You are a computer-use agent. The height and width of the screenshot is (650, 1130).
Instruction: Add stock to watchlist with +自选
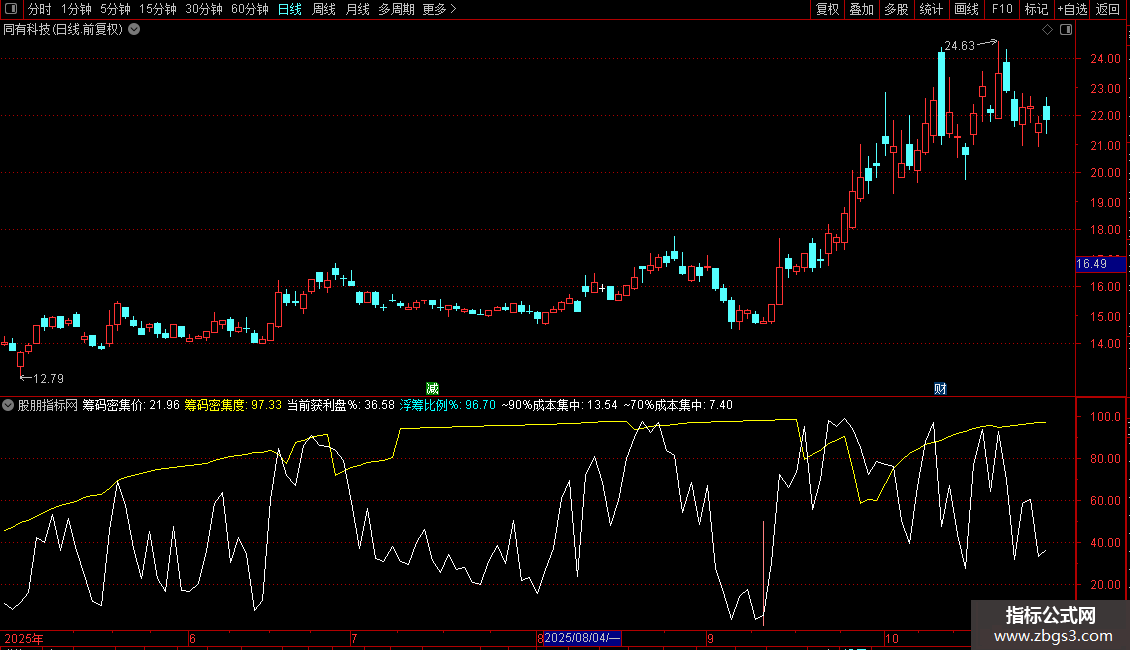(1072, 9)
